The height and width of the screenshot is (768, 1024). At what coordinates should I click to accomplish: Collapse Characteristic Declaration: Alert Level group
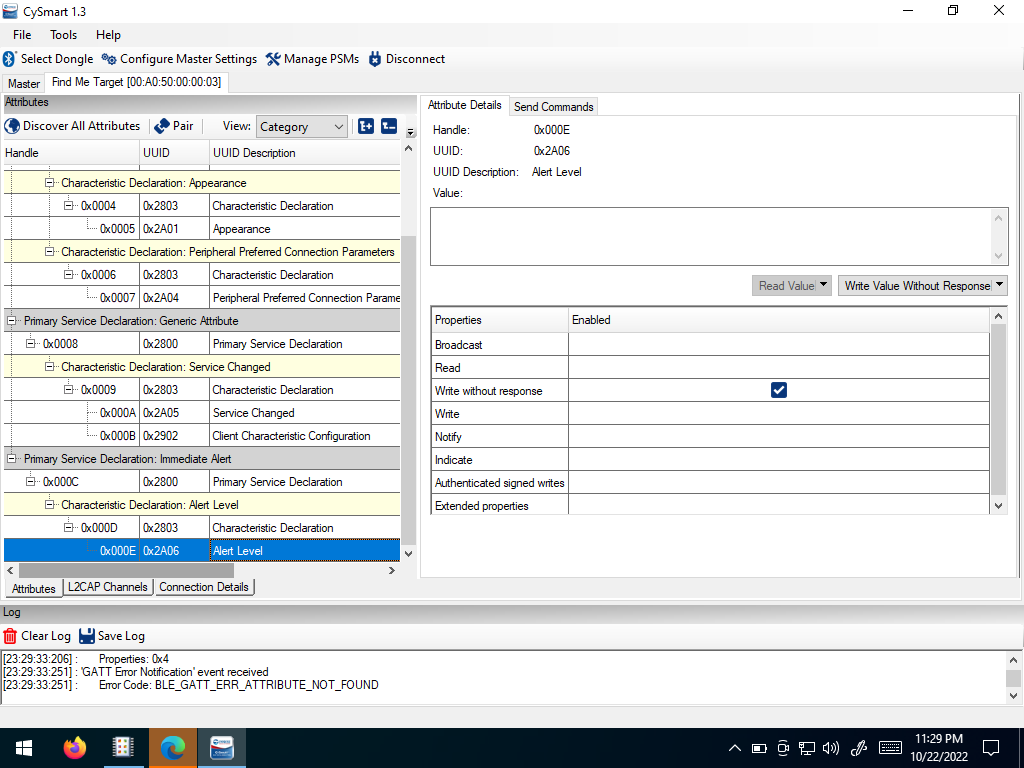tap(49, 504)
